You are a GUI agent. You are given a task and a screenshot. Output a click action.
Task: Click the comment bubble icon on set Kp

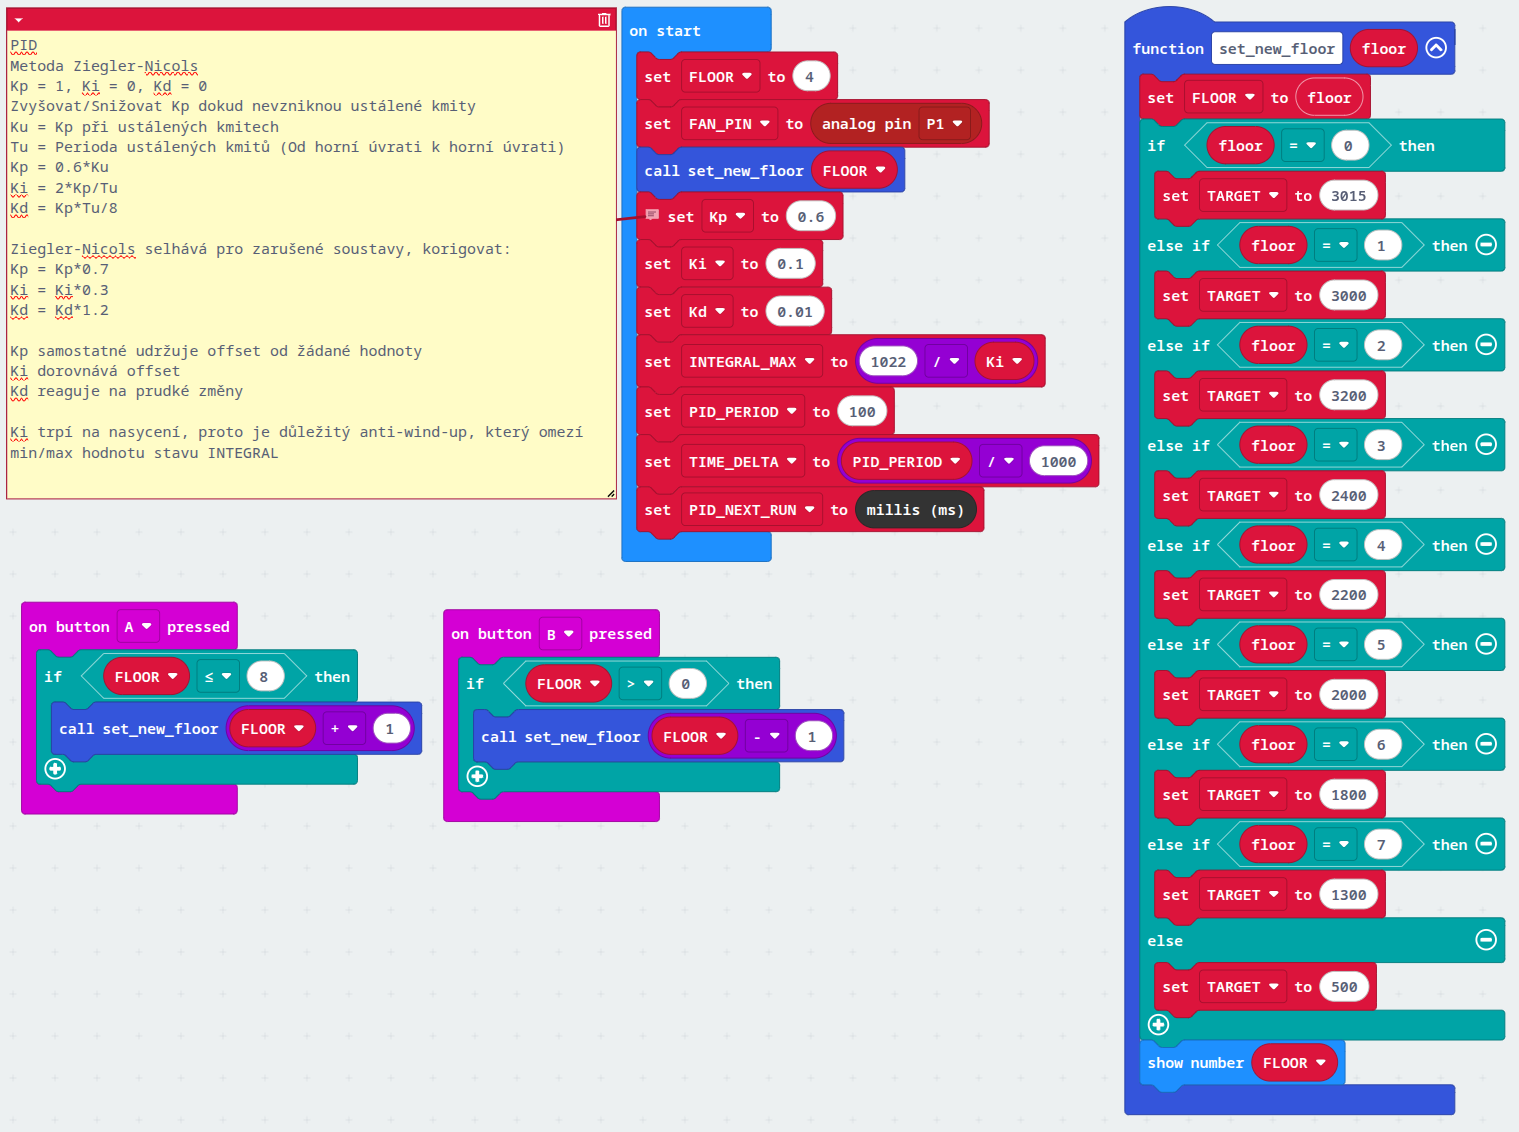coord(652,215)
